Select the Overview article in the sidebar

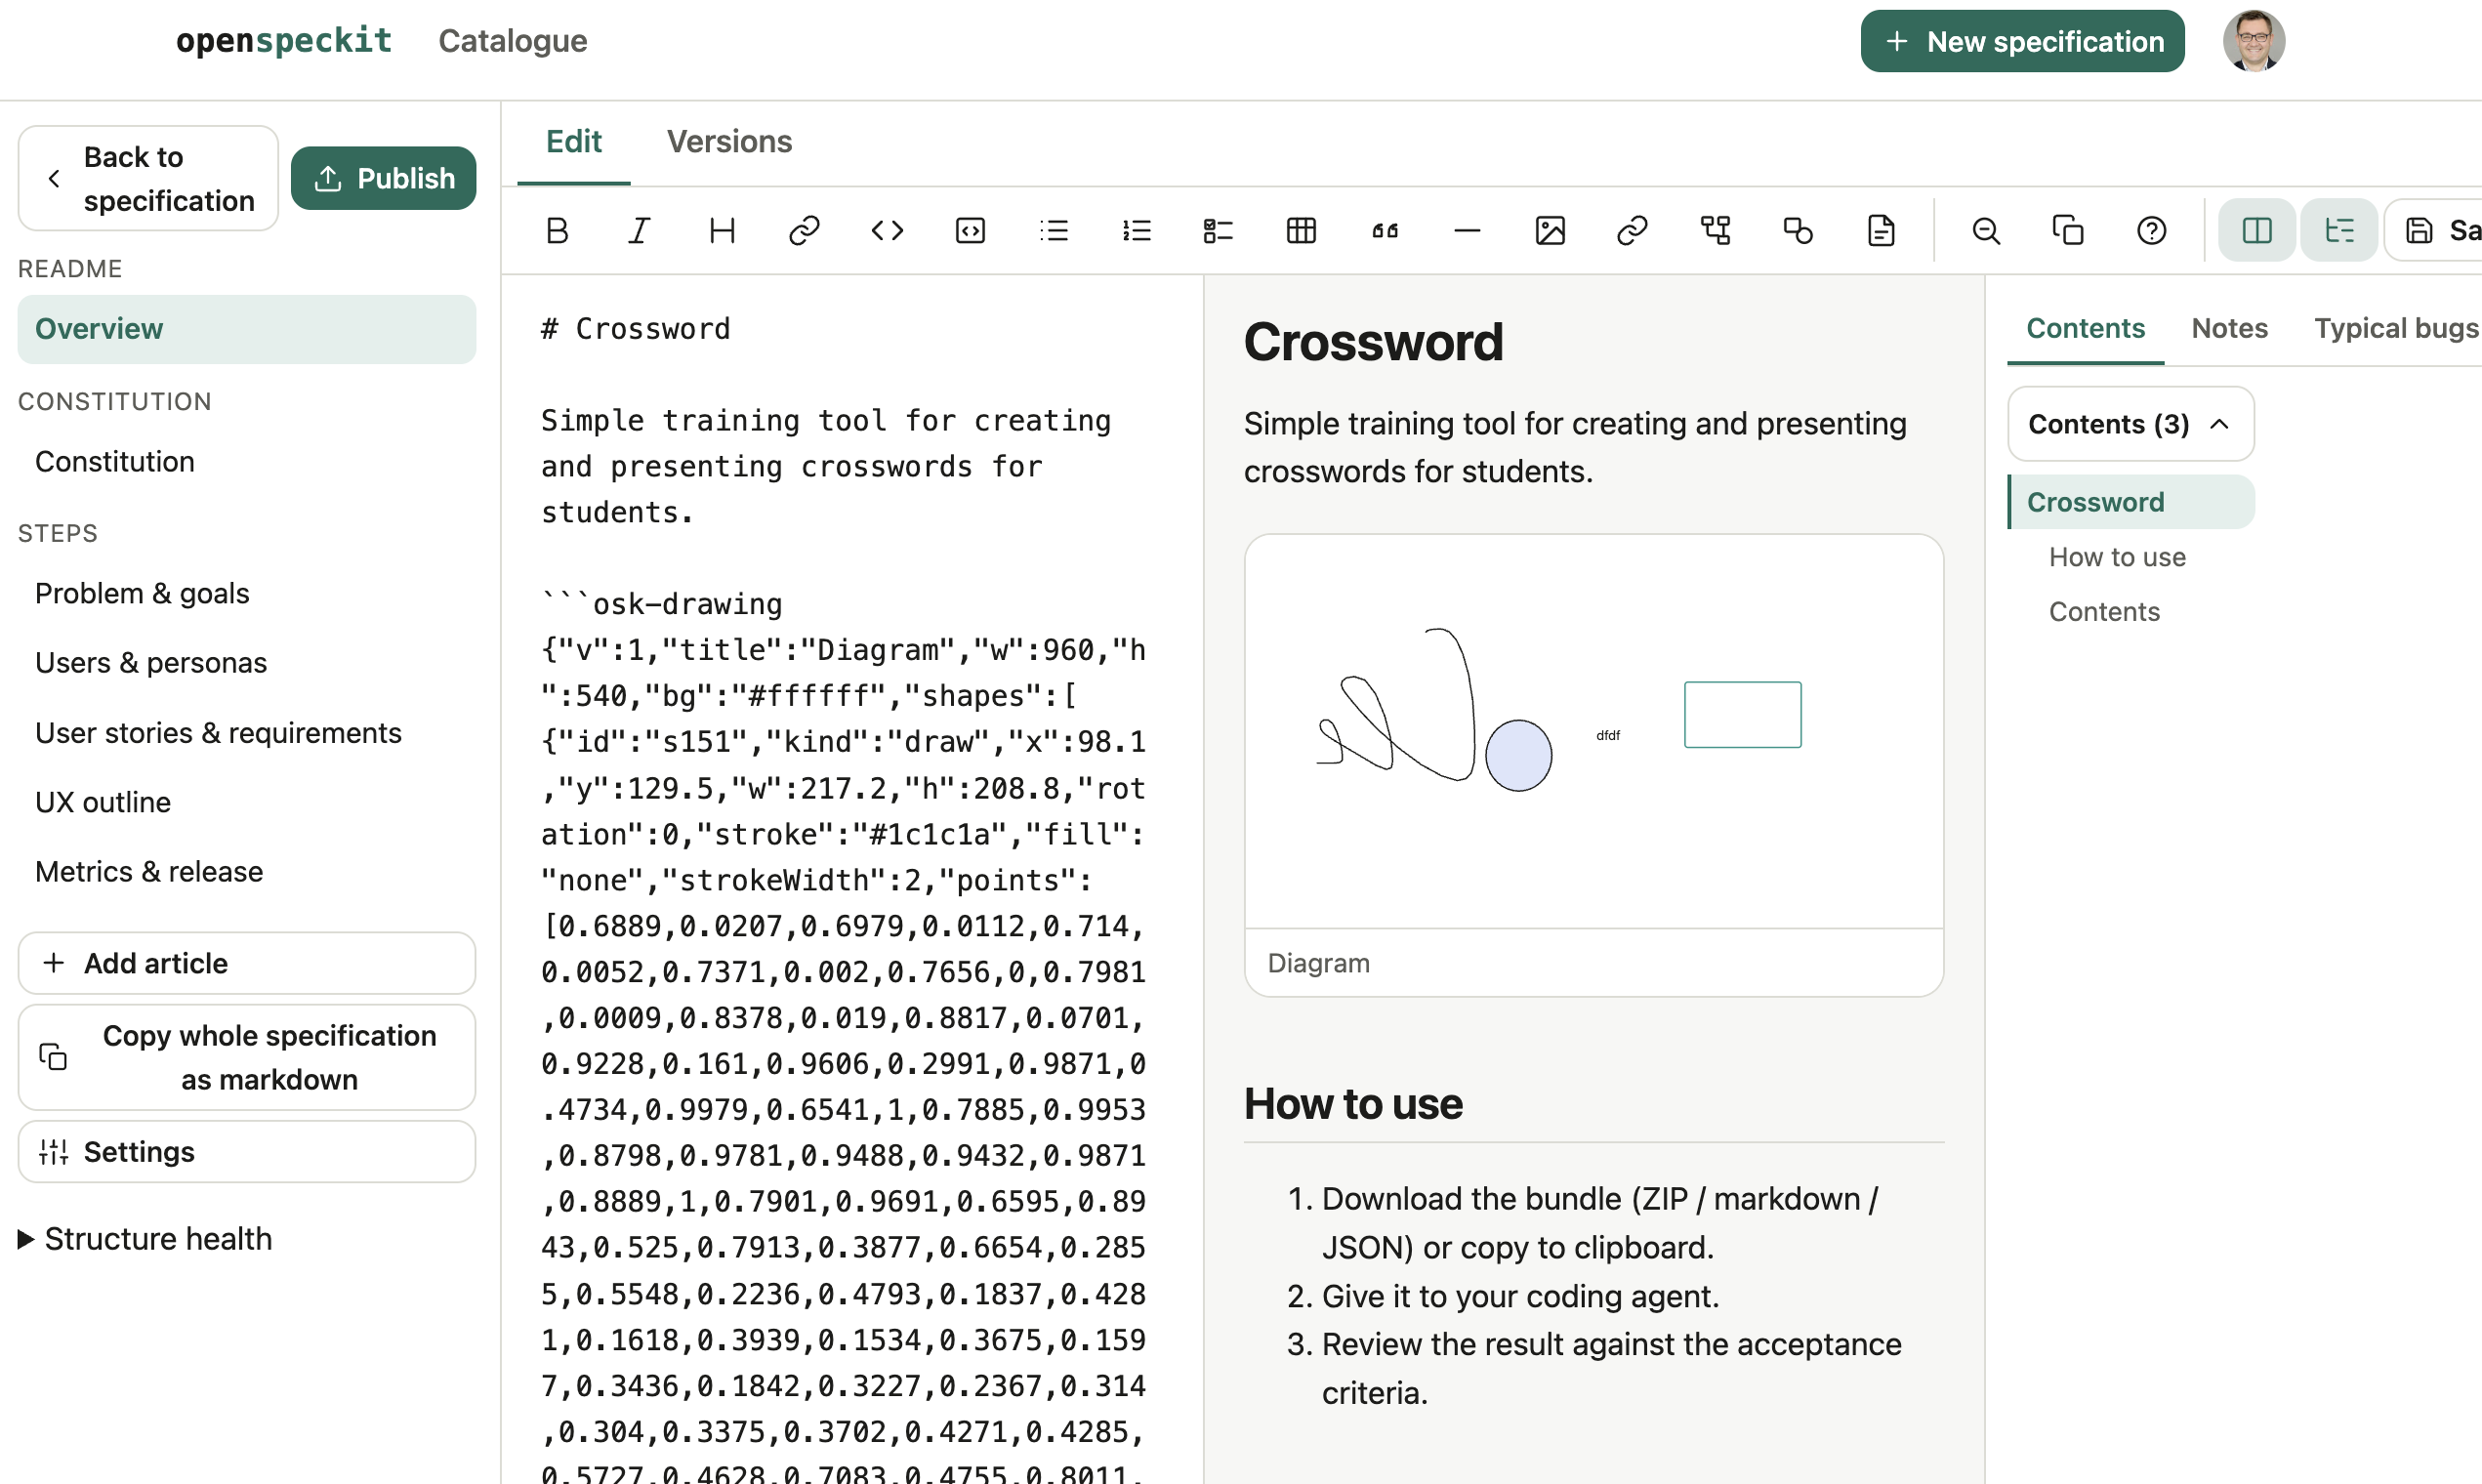point(247,329)
